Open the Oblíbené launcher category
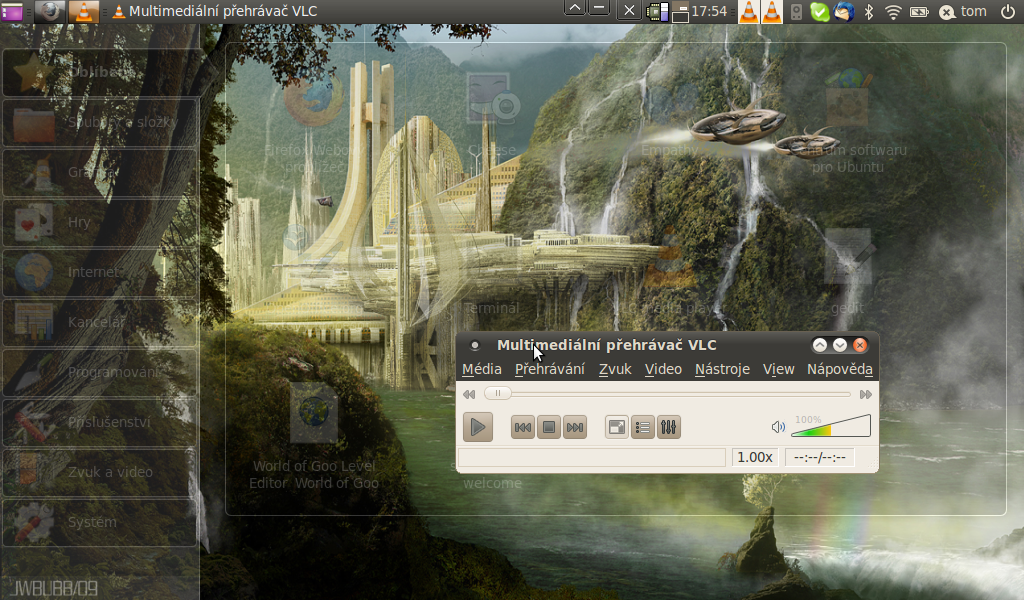1024x600 pixels. [x=99, y=72]
